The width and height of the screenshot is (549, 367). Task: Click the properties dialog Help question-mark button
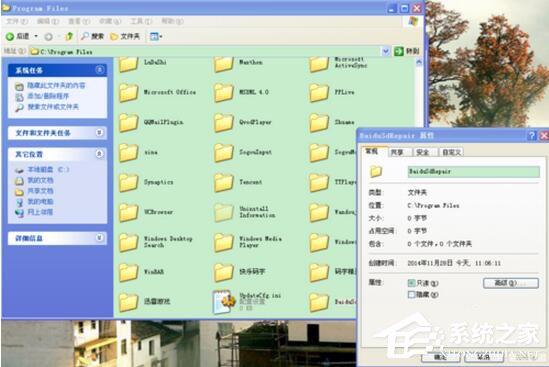coord(532,136)
